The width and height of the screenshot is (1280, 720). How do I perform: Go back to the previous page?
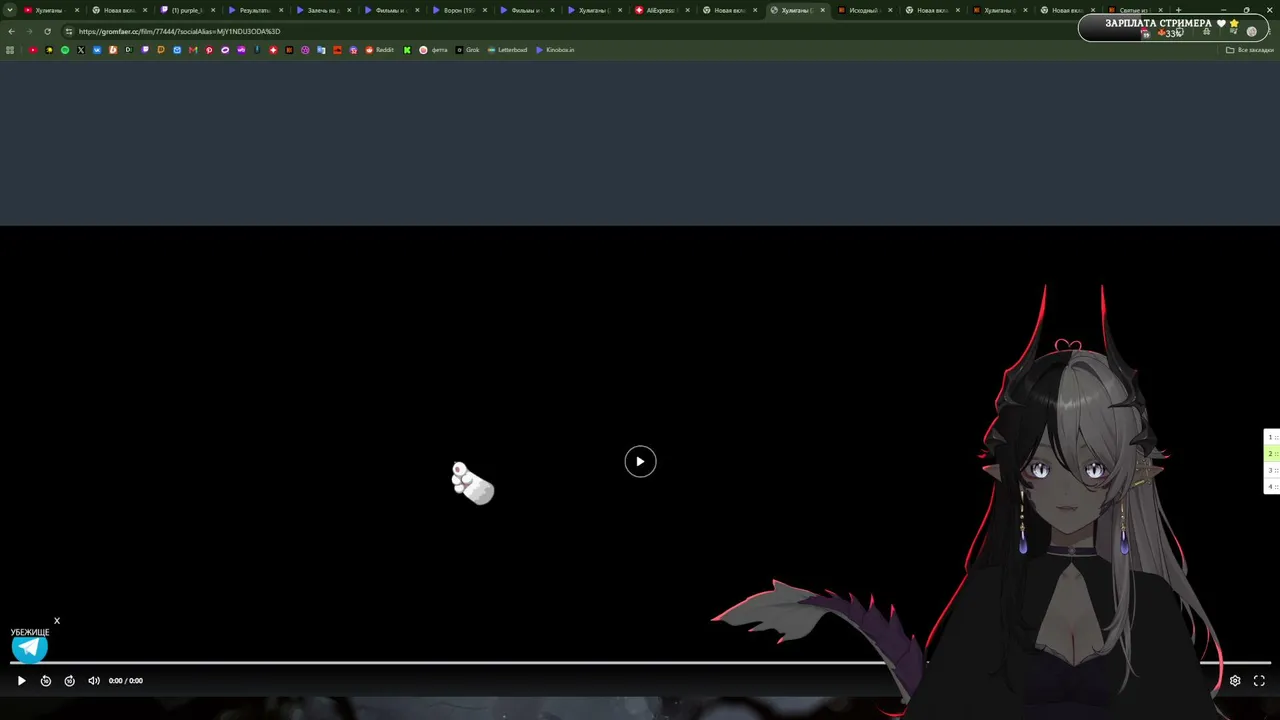11,31
